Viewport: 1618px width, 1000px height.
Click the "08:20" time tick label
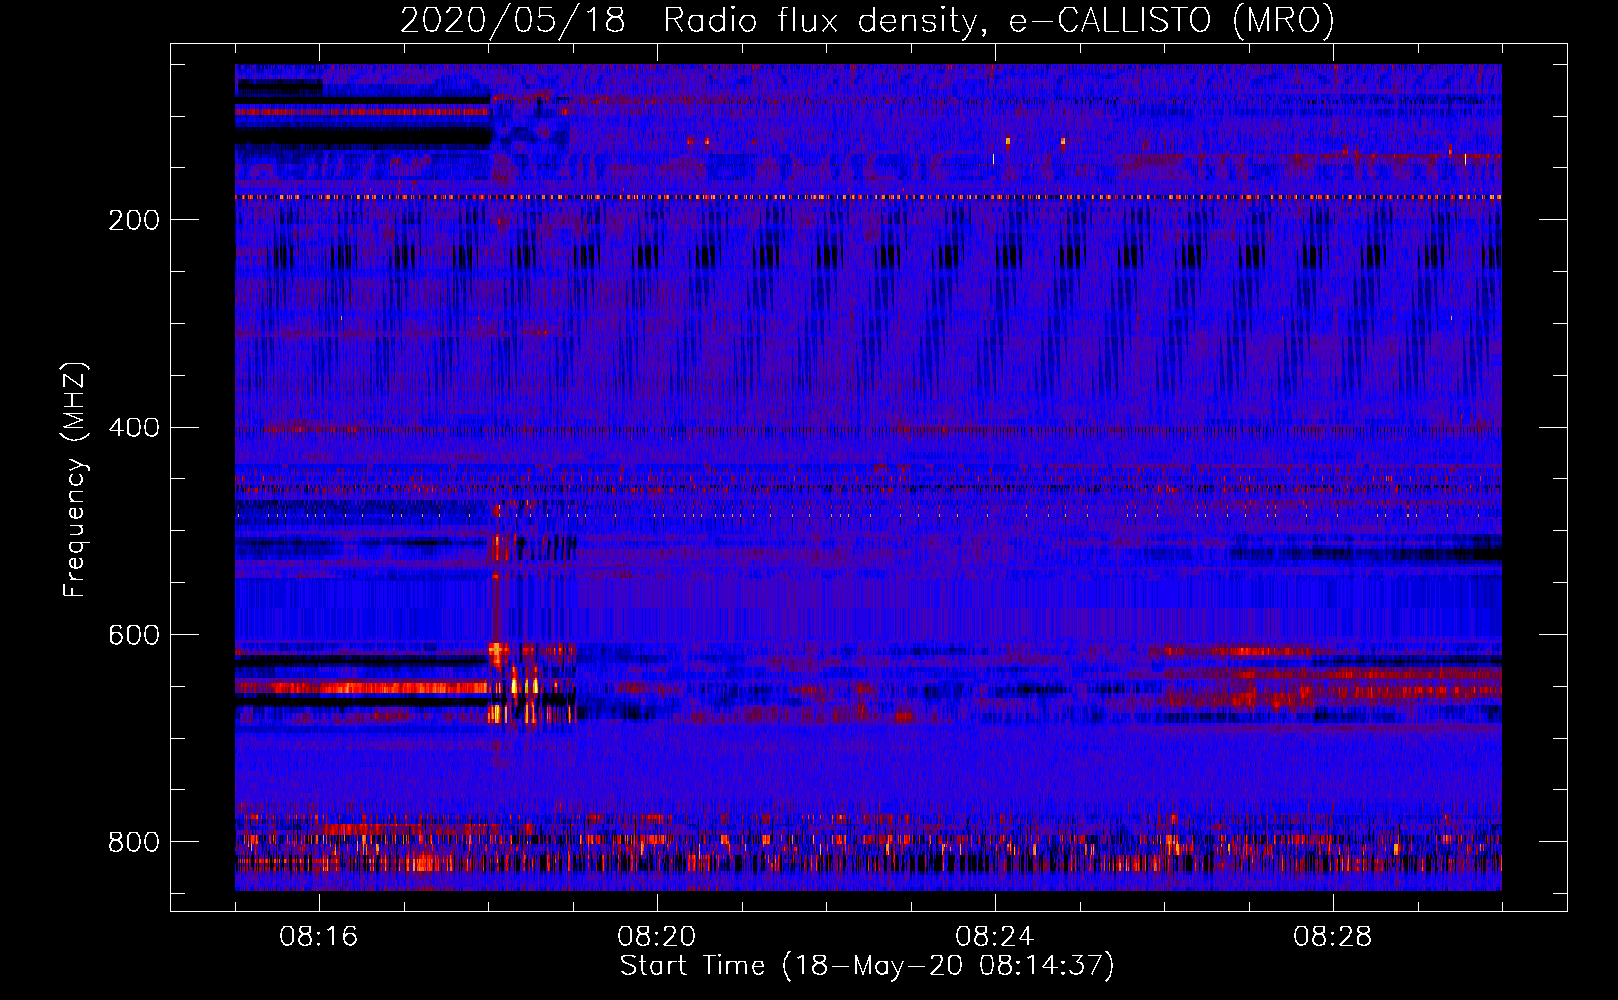coord(657,937)
